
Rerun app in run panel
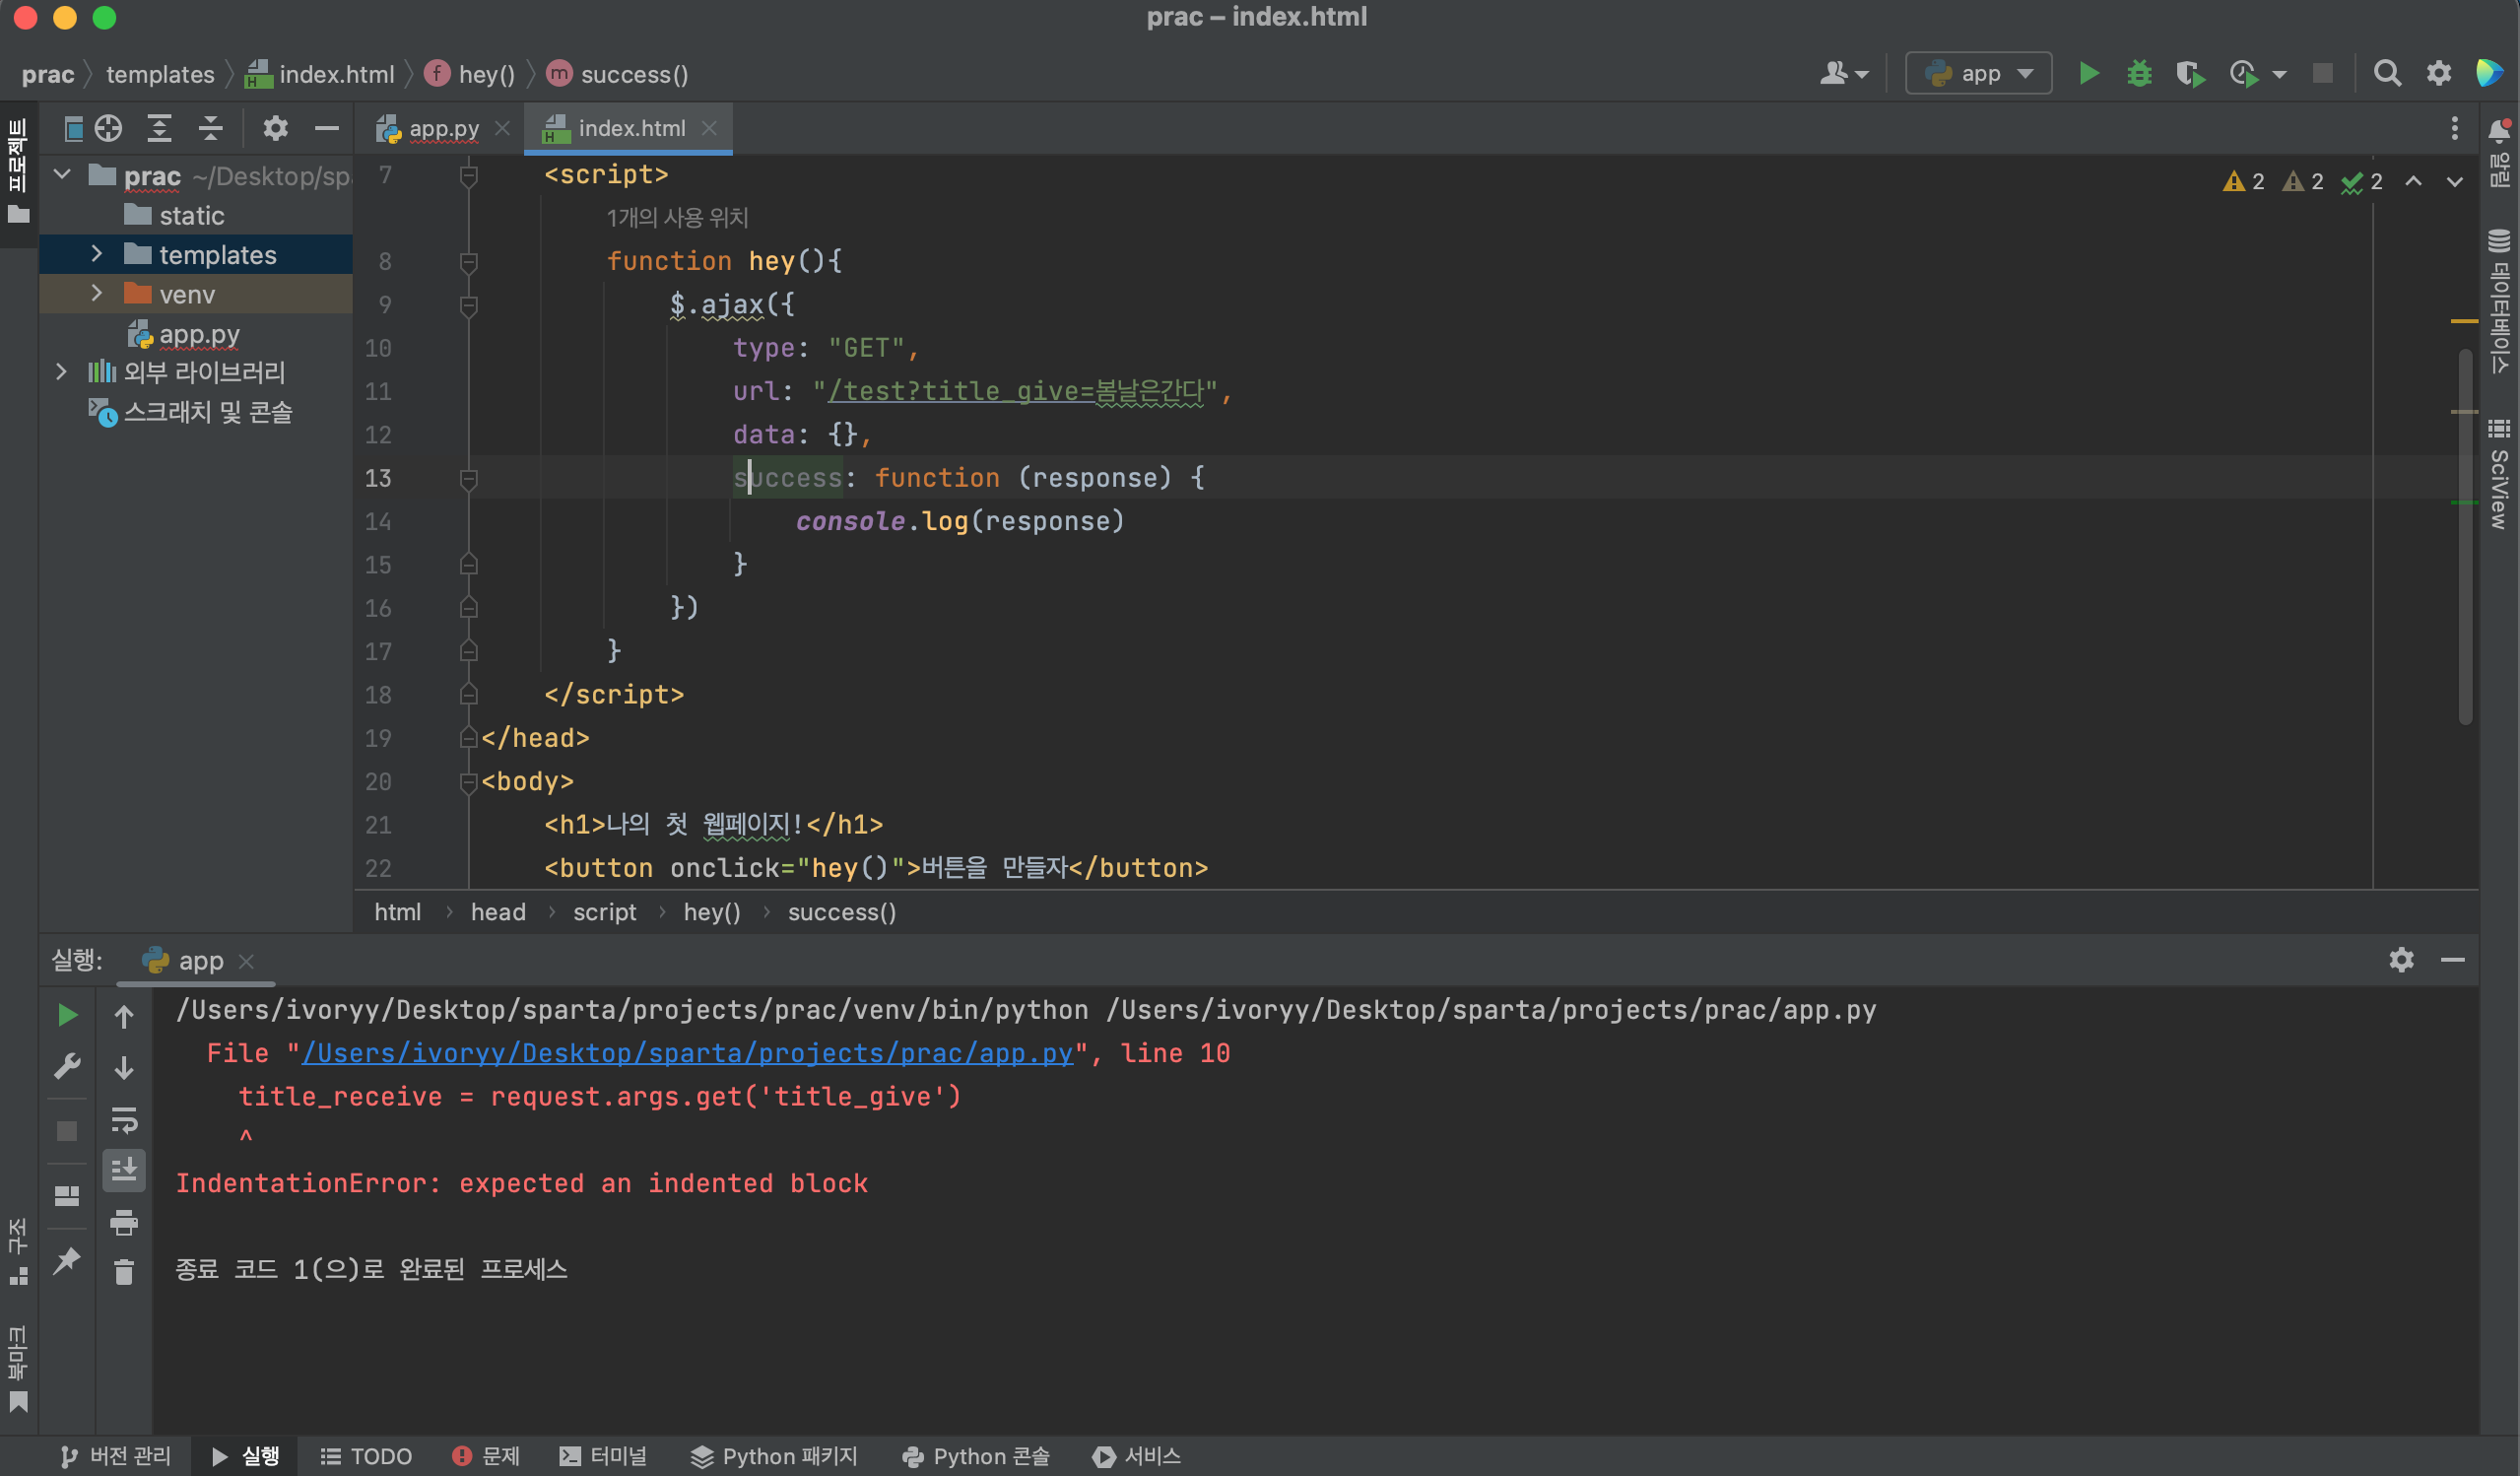point(67,1015)
